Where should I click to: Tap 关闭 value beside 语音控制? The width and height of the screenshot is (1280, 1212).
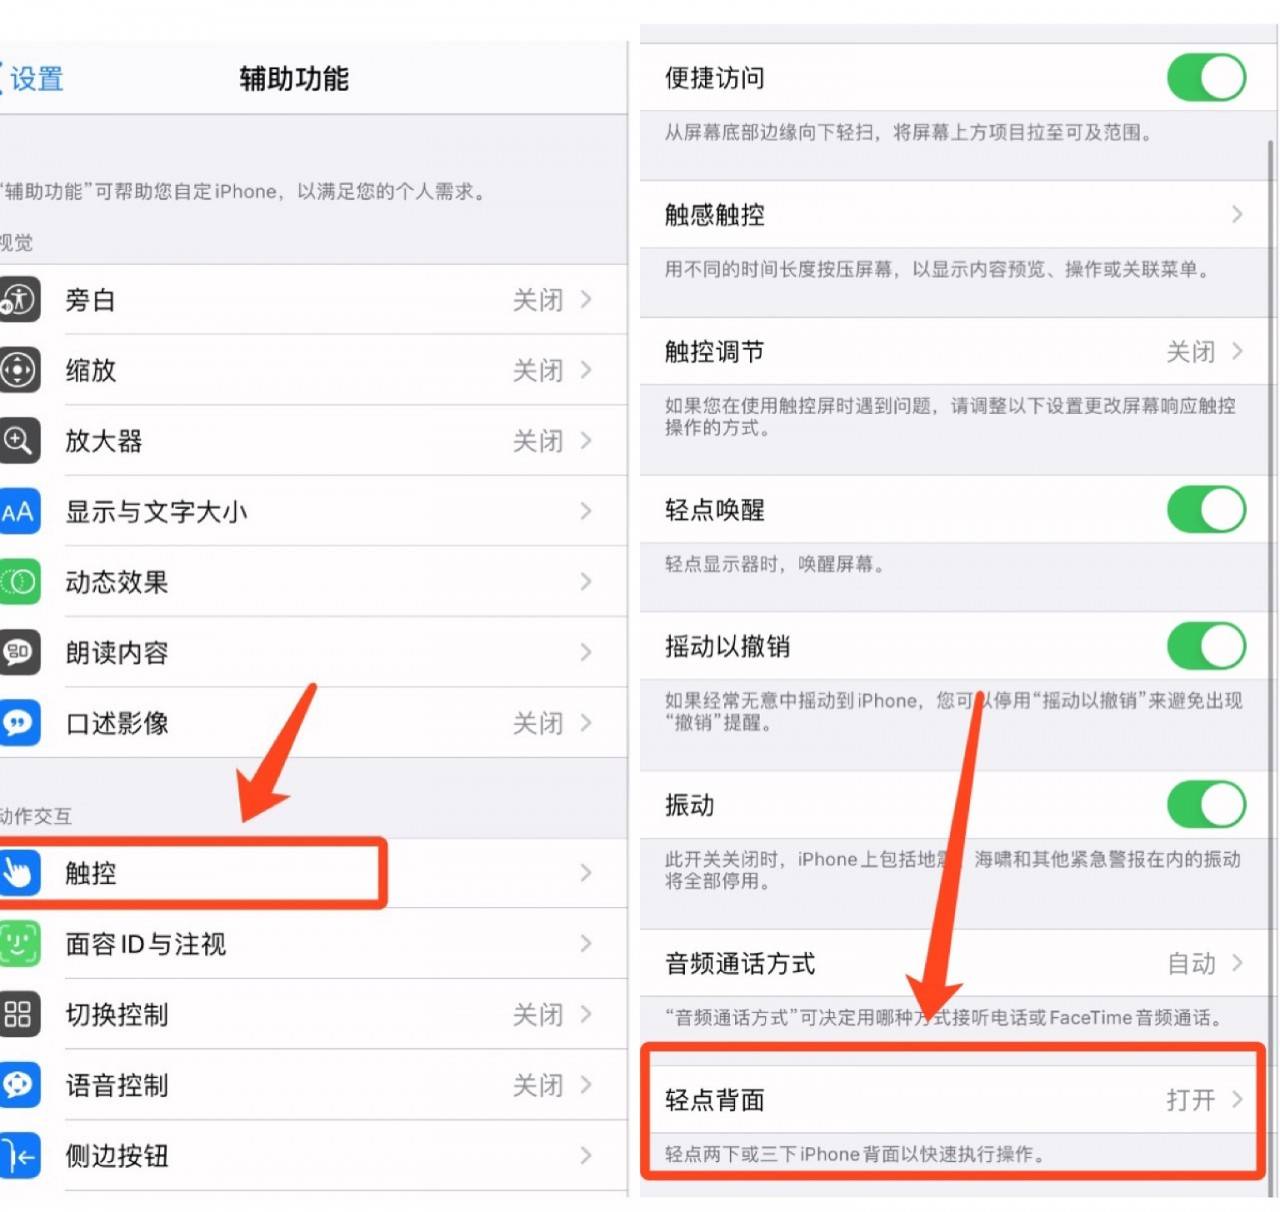[x=538, y=1084]
